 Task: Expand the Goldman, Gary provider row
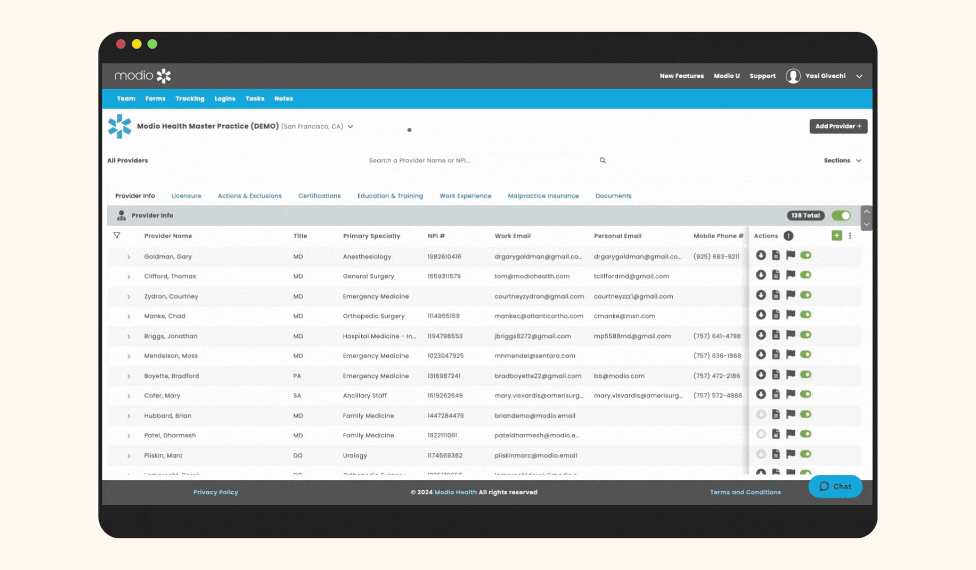tap(129, 256)
